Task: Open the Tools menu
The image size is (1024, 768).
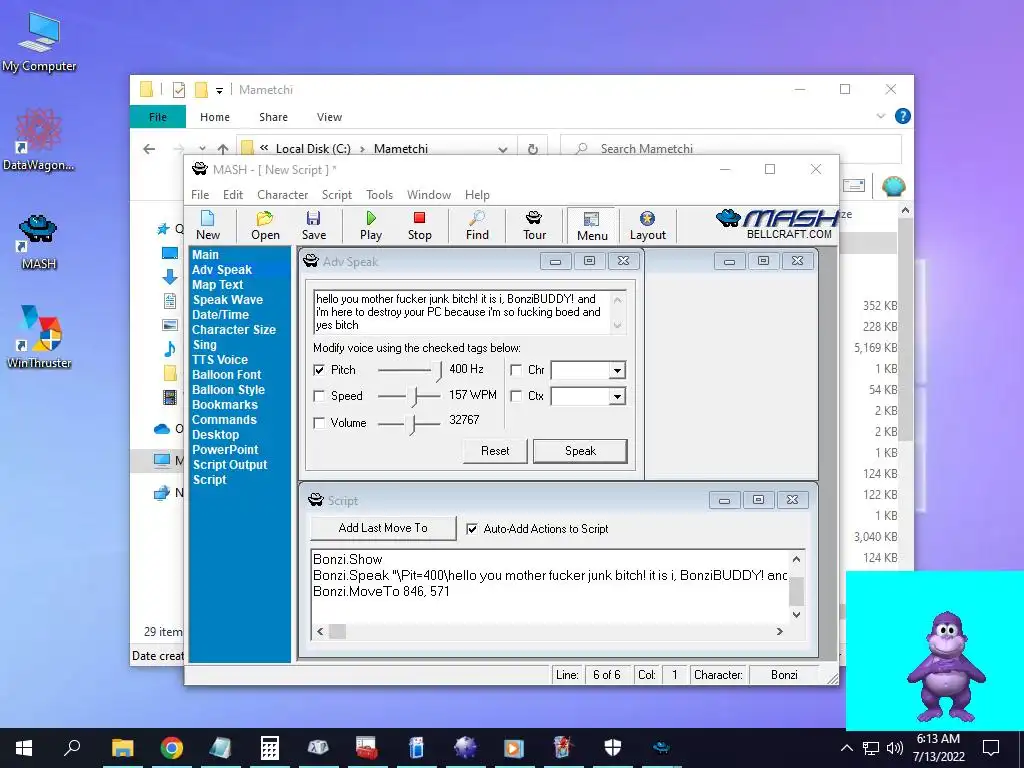Action: [x=379, y=195]
